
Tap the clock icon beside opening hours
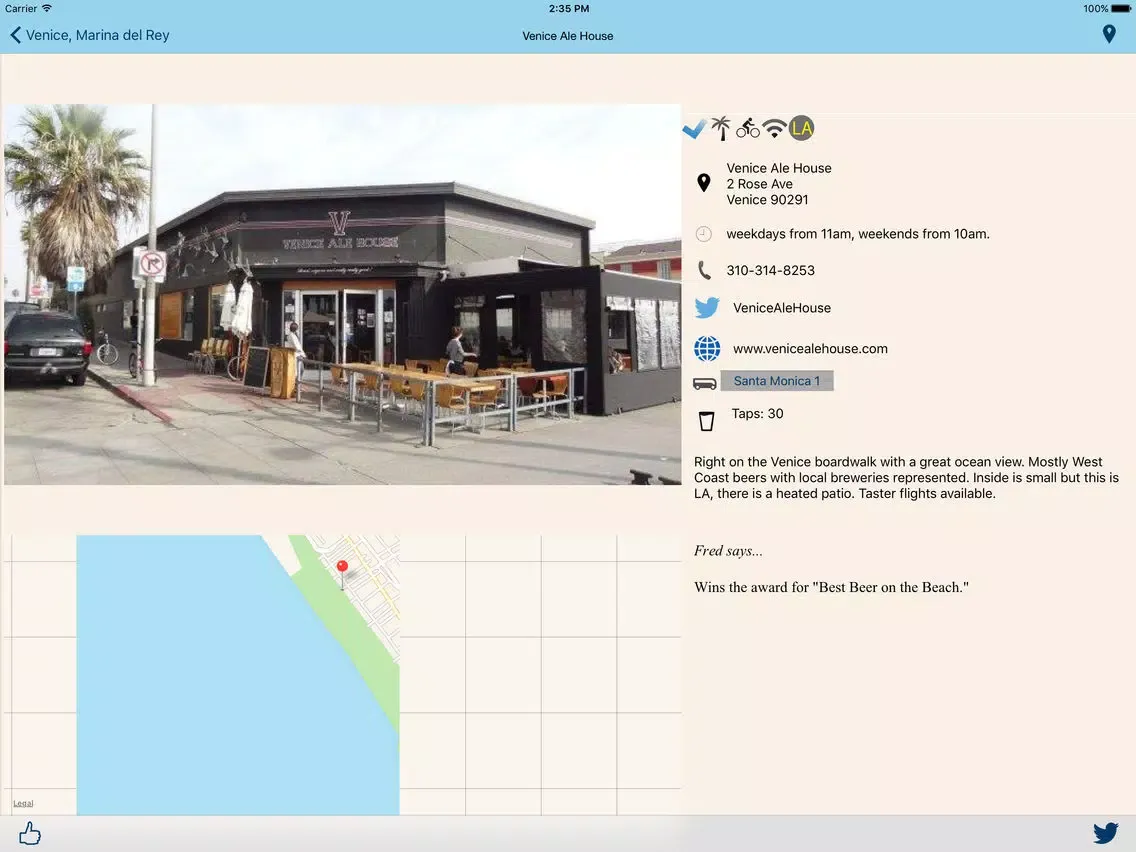[703, 234]
